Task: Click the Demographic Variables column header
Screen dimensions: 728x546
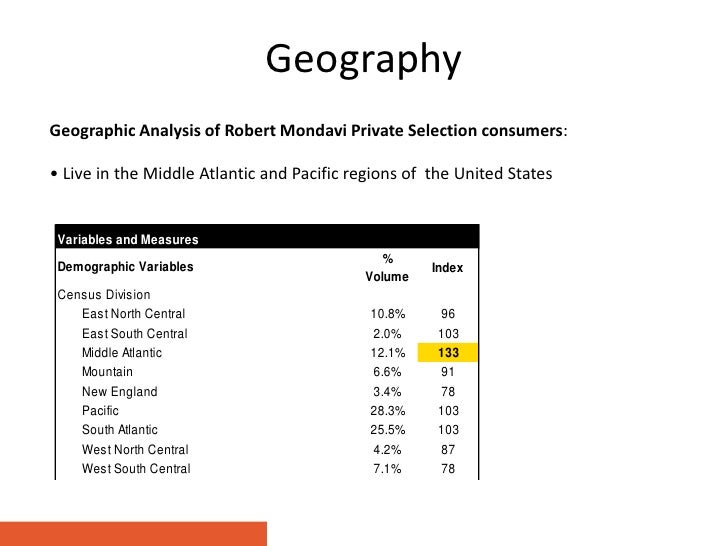Action: (x=125, y=267)
